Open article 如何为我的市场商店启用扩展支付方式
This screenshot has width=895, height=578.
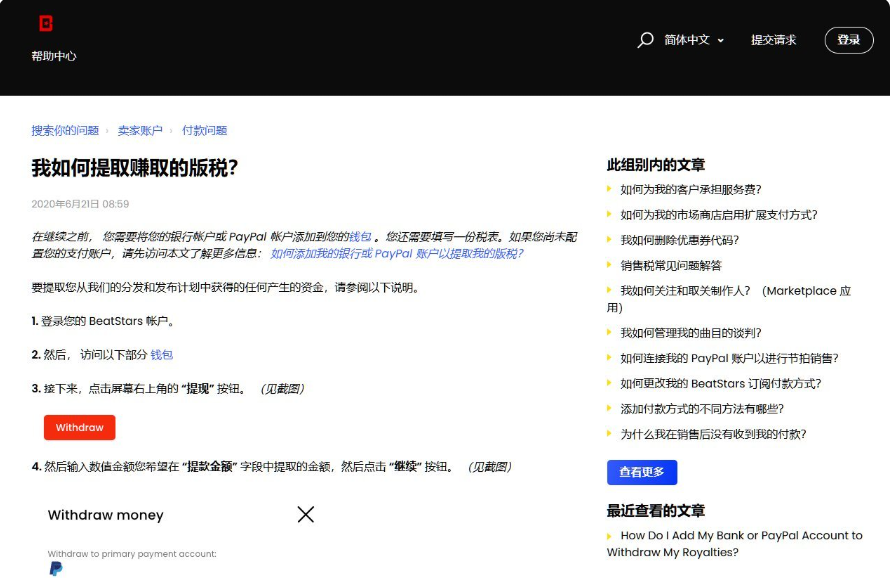(719, 215)
